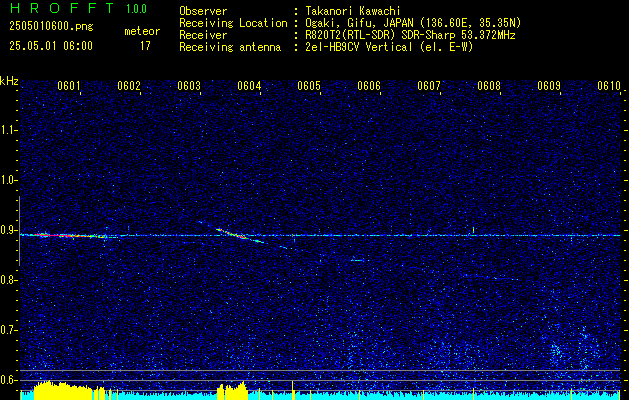This screenshot has width=629, height=400.
Task: Click the diagonal meteor echo trace near 0604
Action: (x=240, y=236)
